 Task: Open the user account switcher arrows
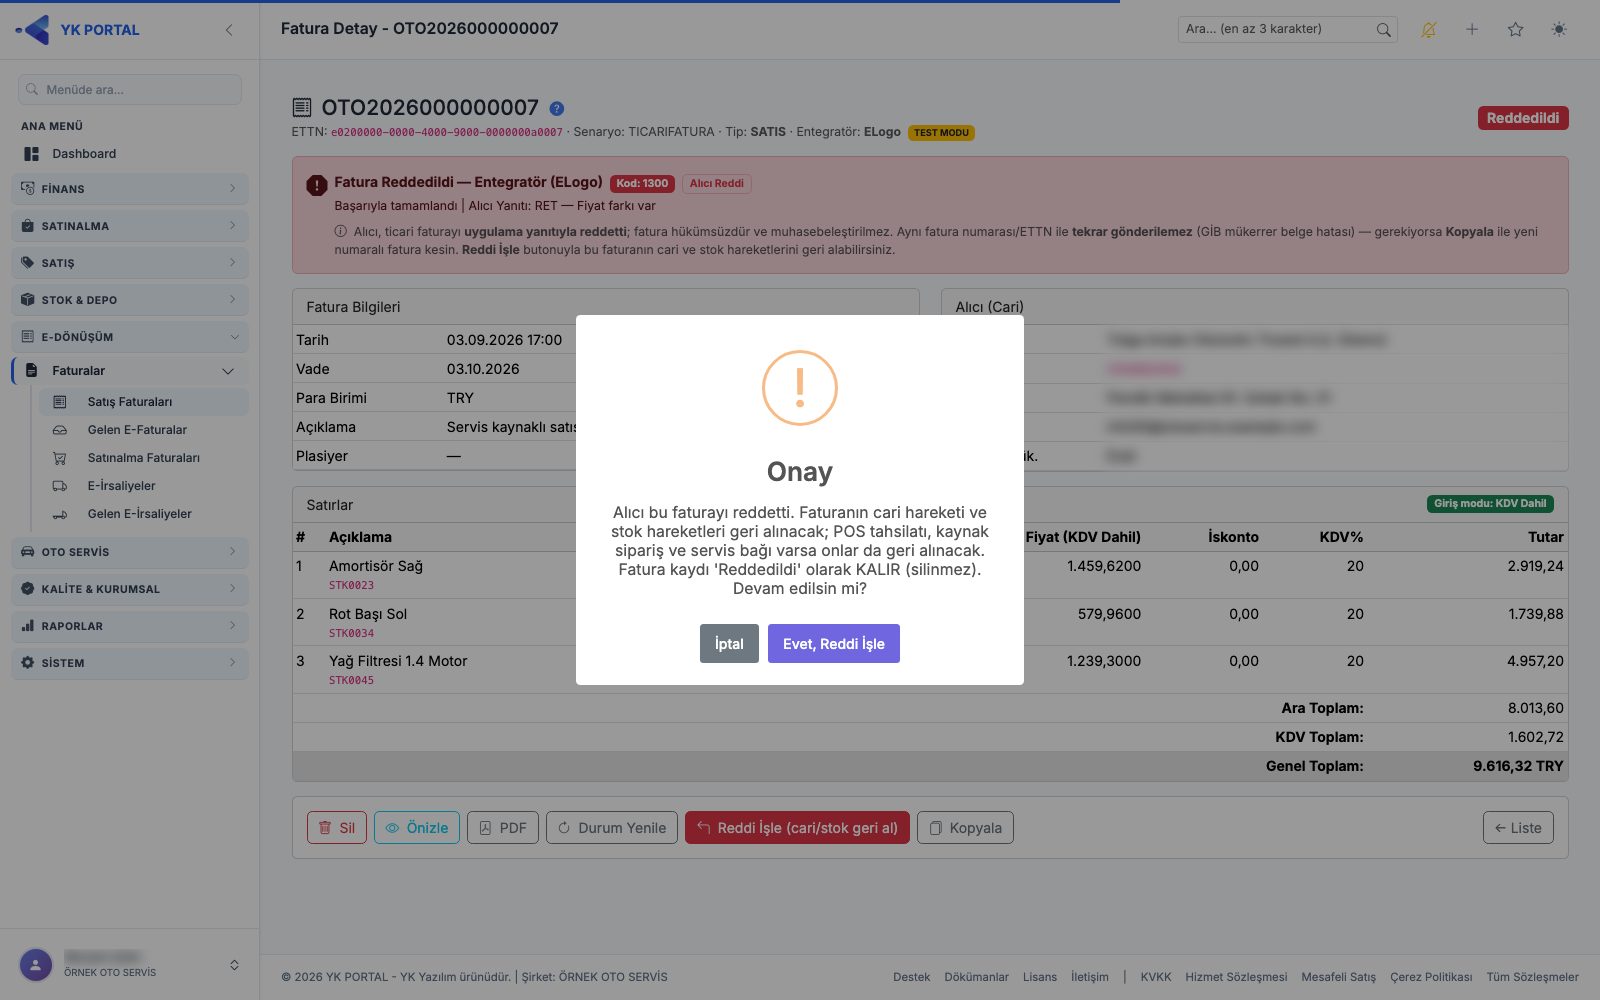pyautogui.click(x=234, y=965)
